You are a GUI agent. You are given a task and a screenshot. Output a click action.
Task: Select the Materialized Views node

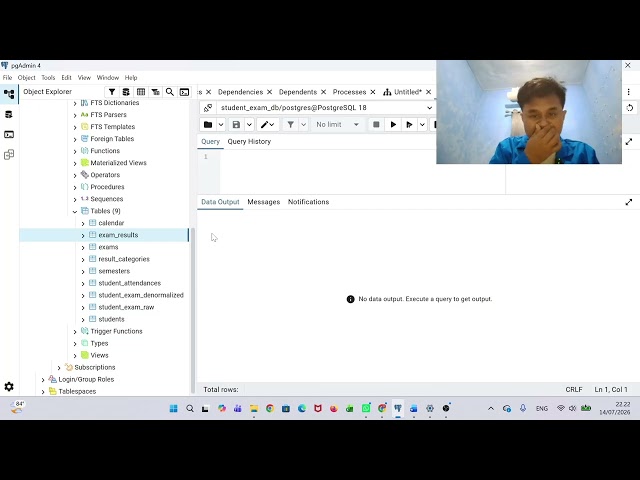pyautogui.click(x=118, y=163)
